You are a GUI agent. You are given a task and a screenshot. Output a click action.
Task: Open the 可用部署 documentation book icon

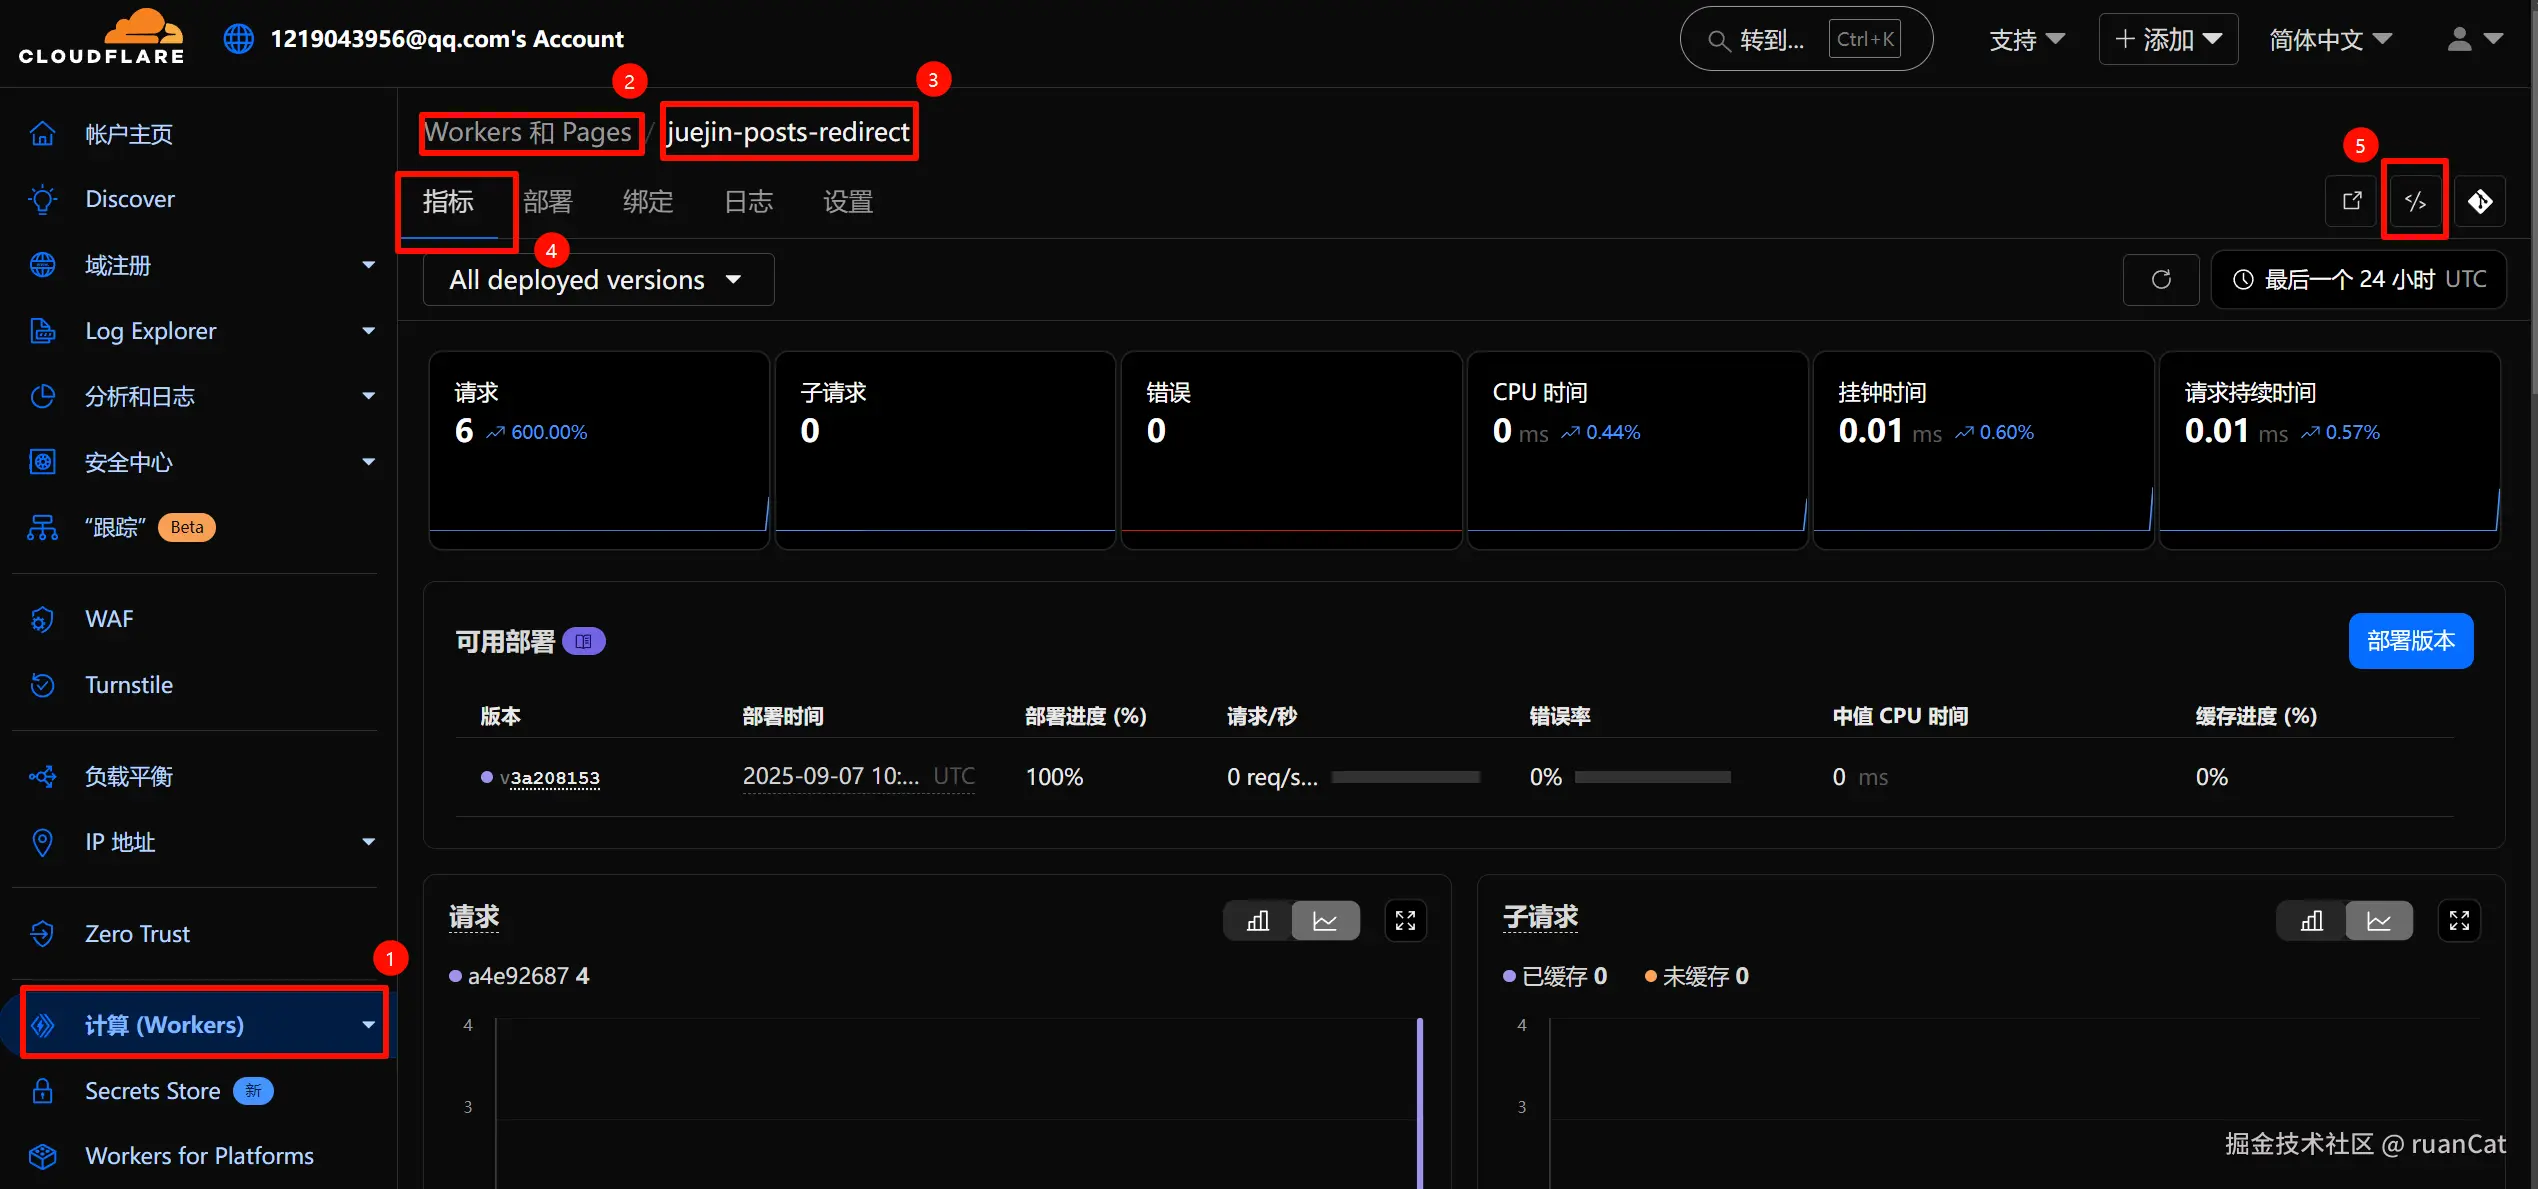pos(584,641)
